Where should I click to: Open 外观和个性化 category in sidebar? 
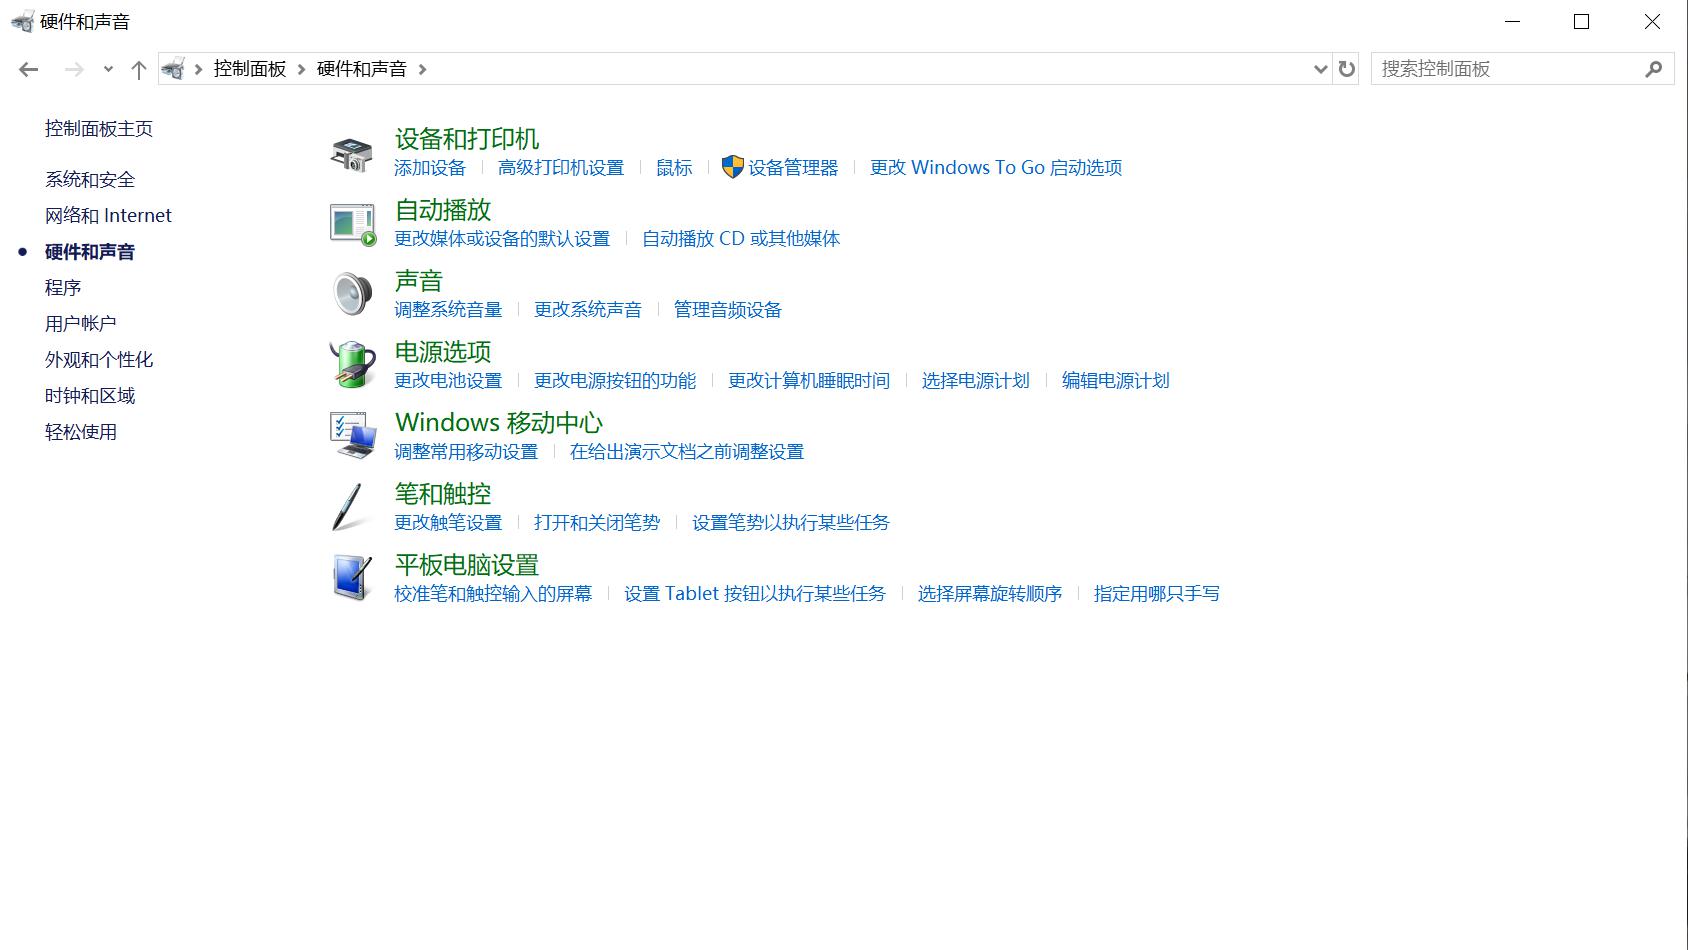click(x=99, y=360)
